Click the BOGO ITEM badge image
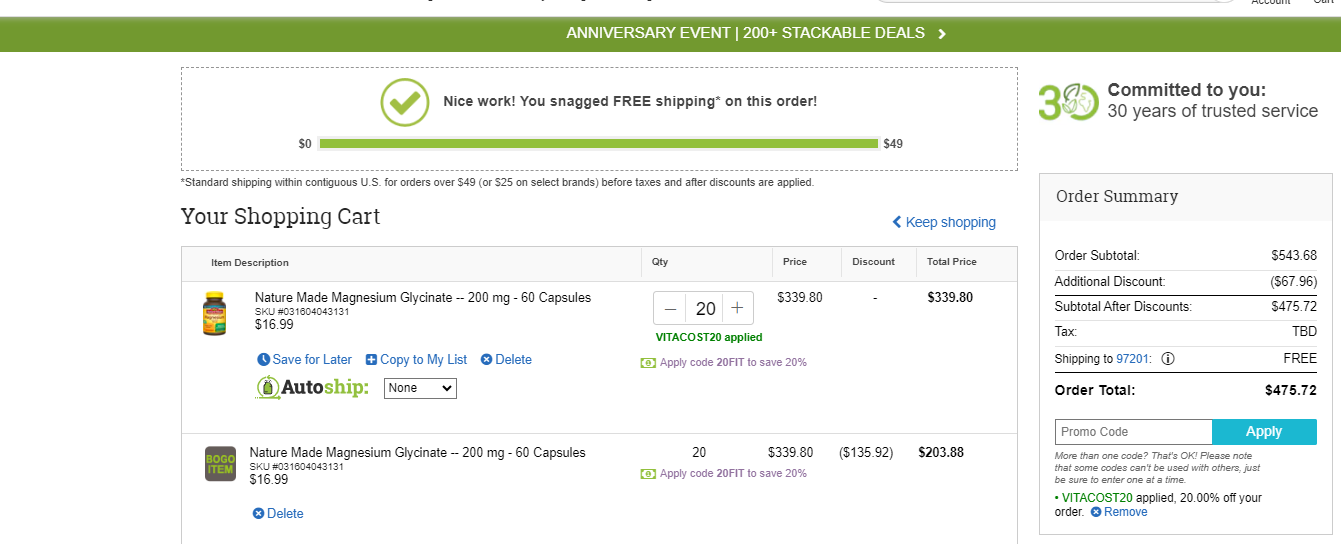 tap(220, 464)
